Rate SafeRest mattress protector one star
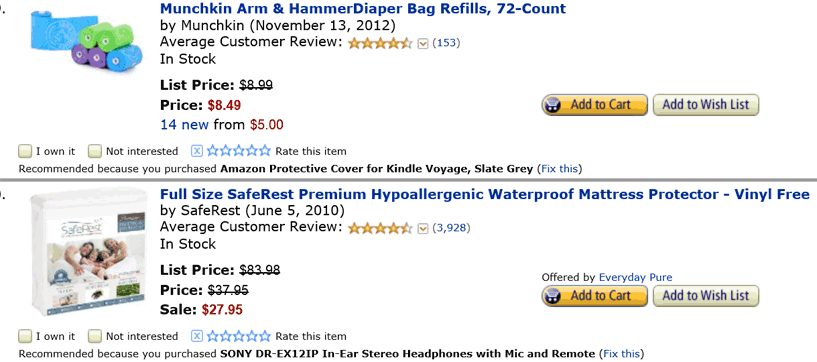 tap(213, 336)
